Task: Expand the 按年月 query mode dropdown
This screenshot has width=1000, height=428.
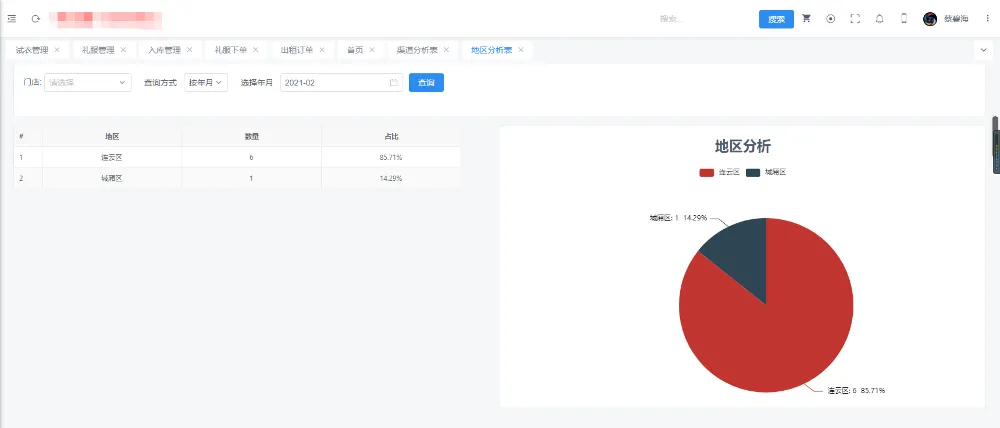Action: pyautogui.click(x=206, y=83)
